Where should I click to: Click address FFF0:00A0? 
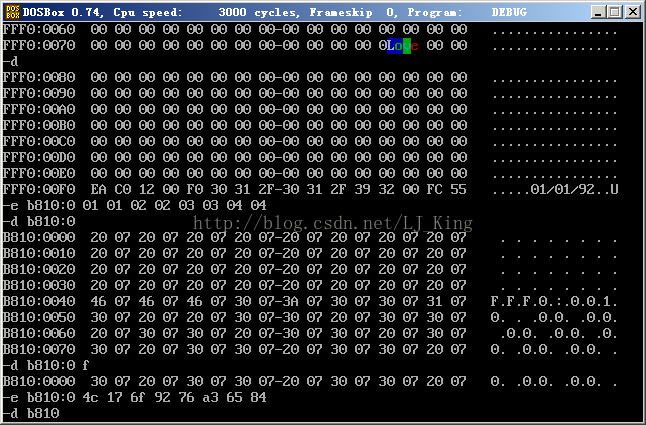[39, 109]
